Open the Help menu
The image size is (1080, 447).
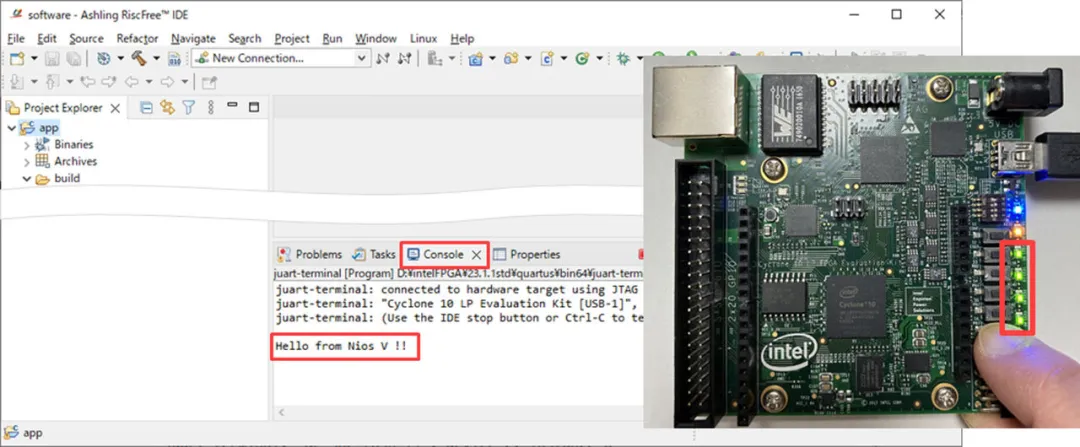click(x=462, y=39)
